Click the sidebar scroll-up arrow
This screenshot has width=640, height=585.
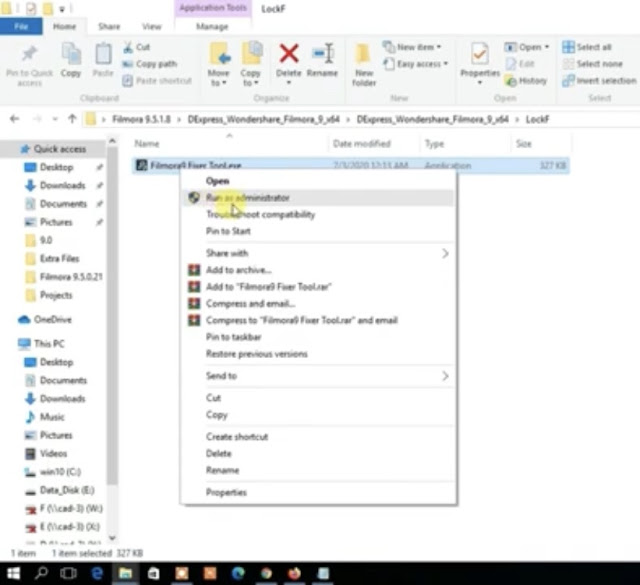[112, 141]
